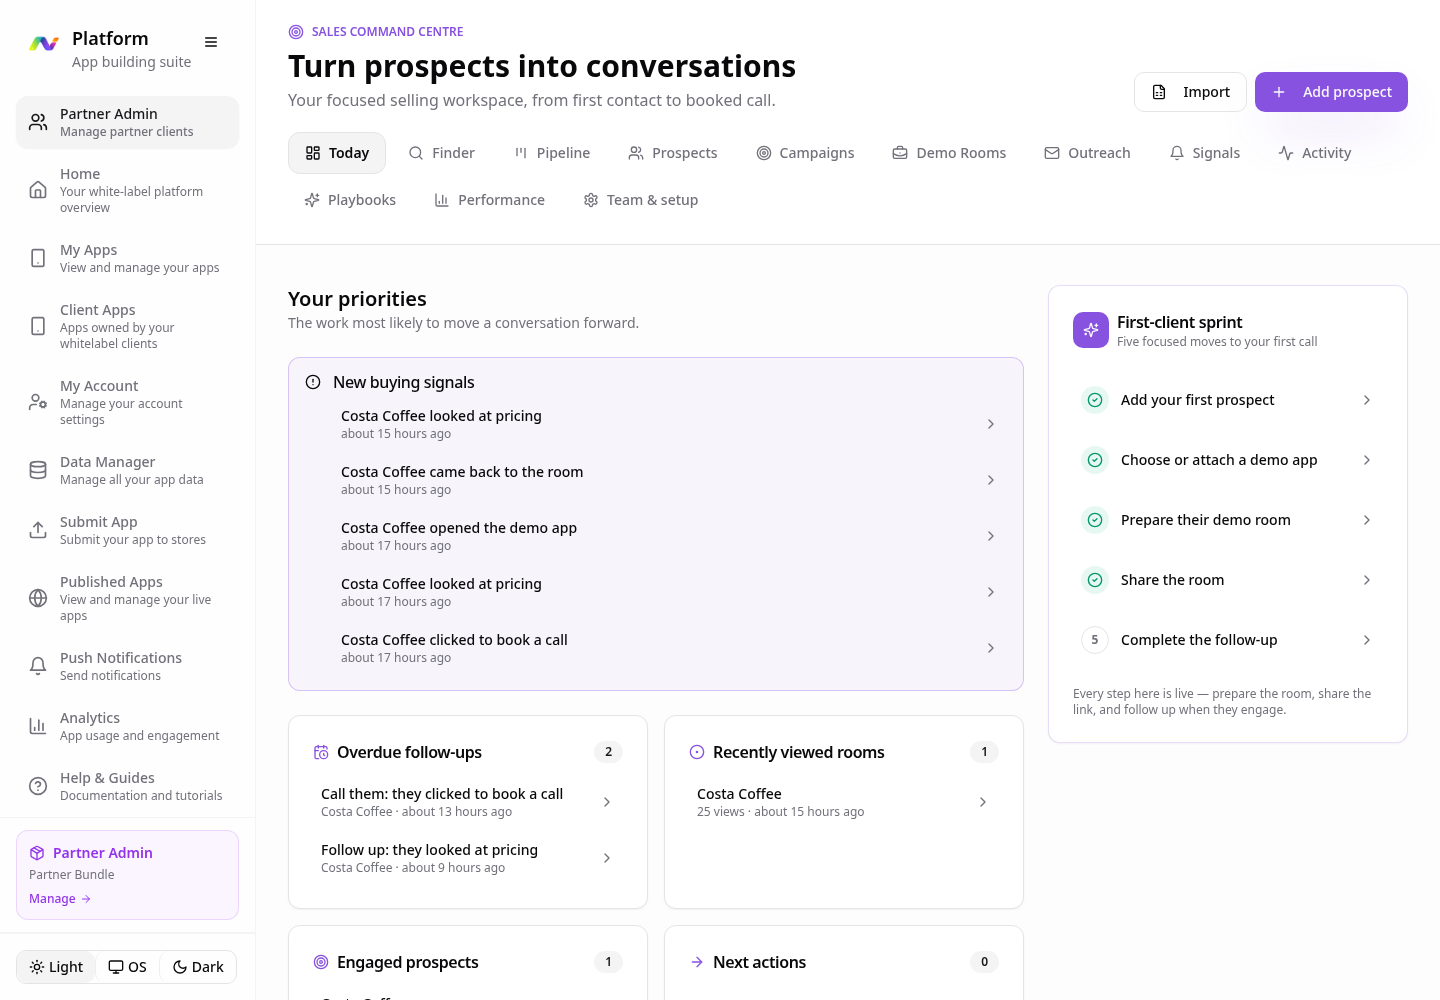Click the Help & Guides question mark icon
The image size is (1440, 1000).
click(38, 786)
